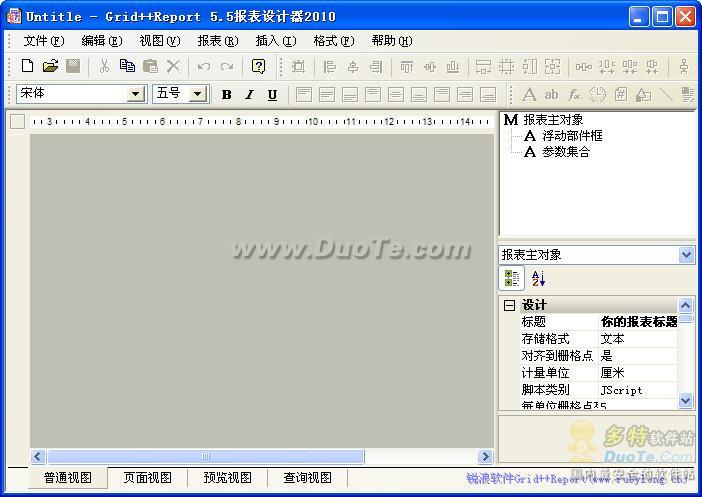Switch to the 预览视图 tab
This screenshot has width=702, height=497.
point(227,478)
